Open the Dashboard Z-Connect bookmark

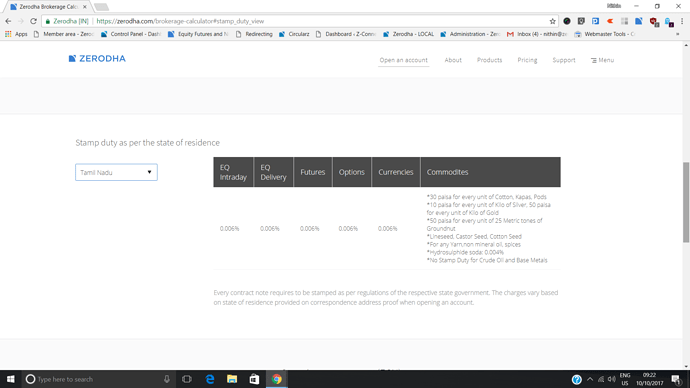tap(346, 34)
